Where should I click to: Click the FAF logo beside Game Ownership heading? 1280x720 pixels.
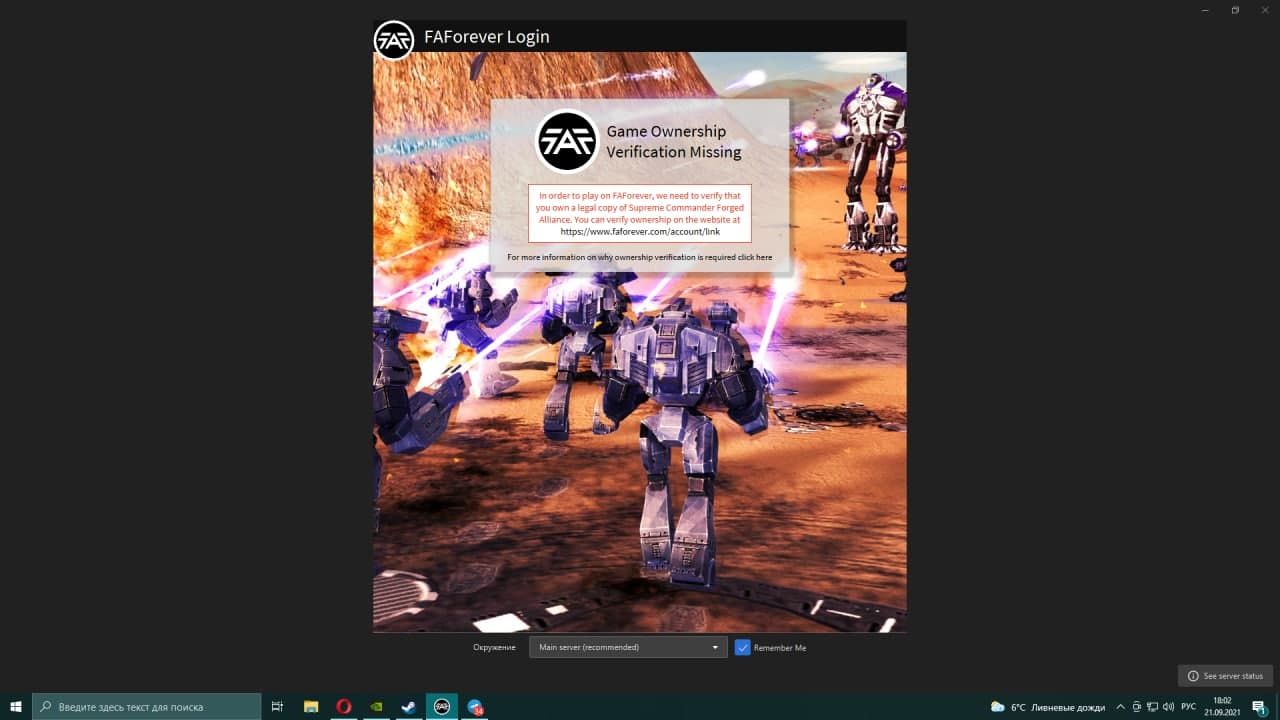[567, 141]
